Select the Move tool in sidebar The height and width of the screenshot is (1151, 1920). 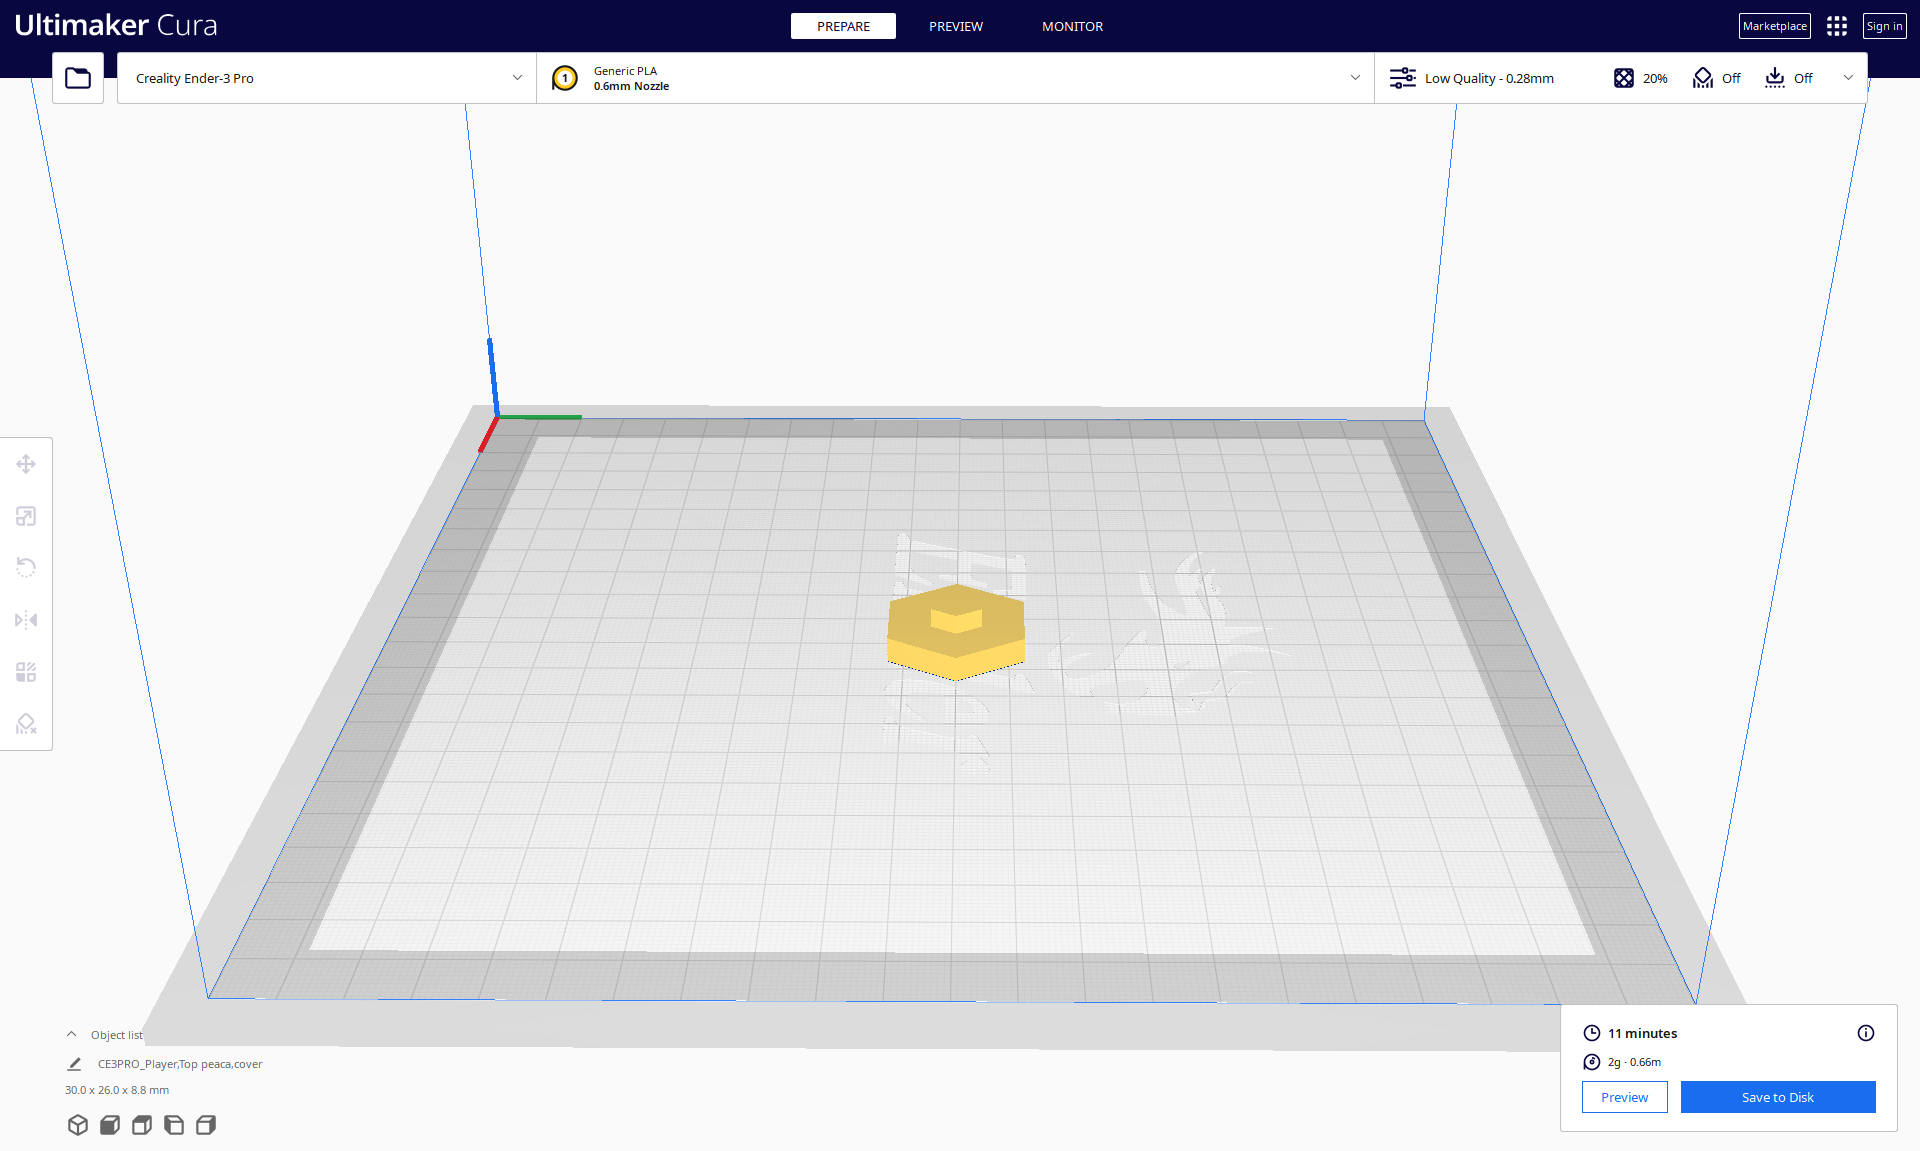pos(26,464)
